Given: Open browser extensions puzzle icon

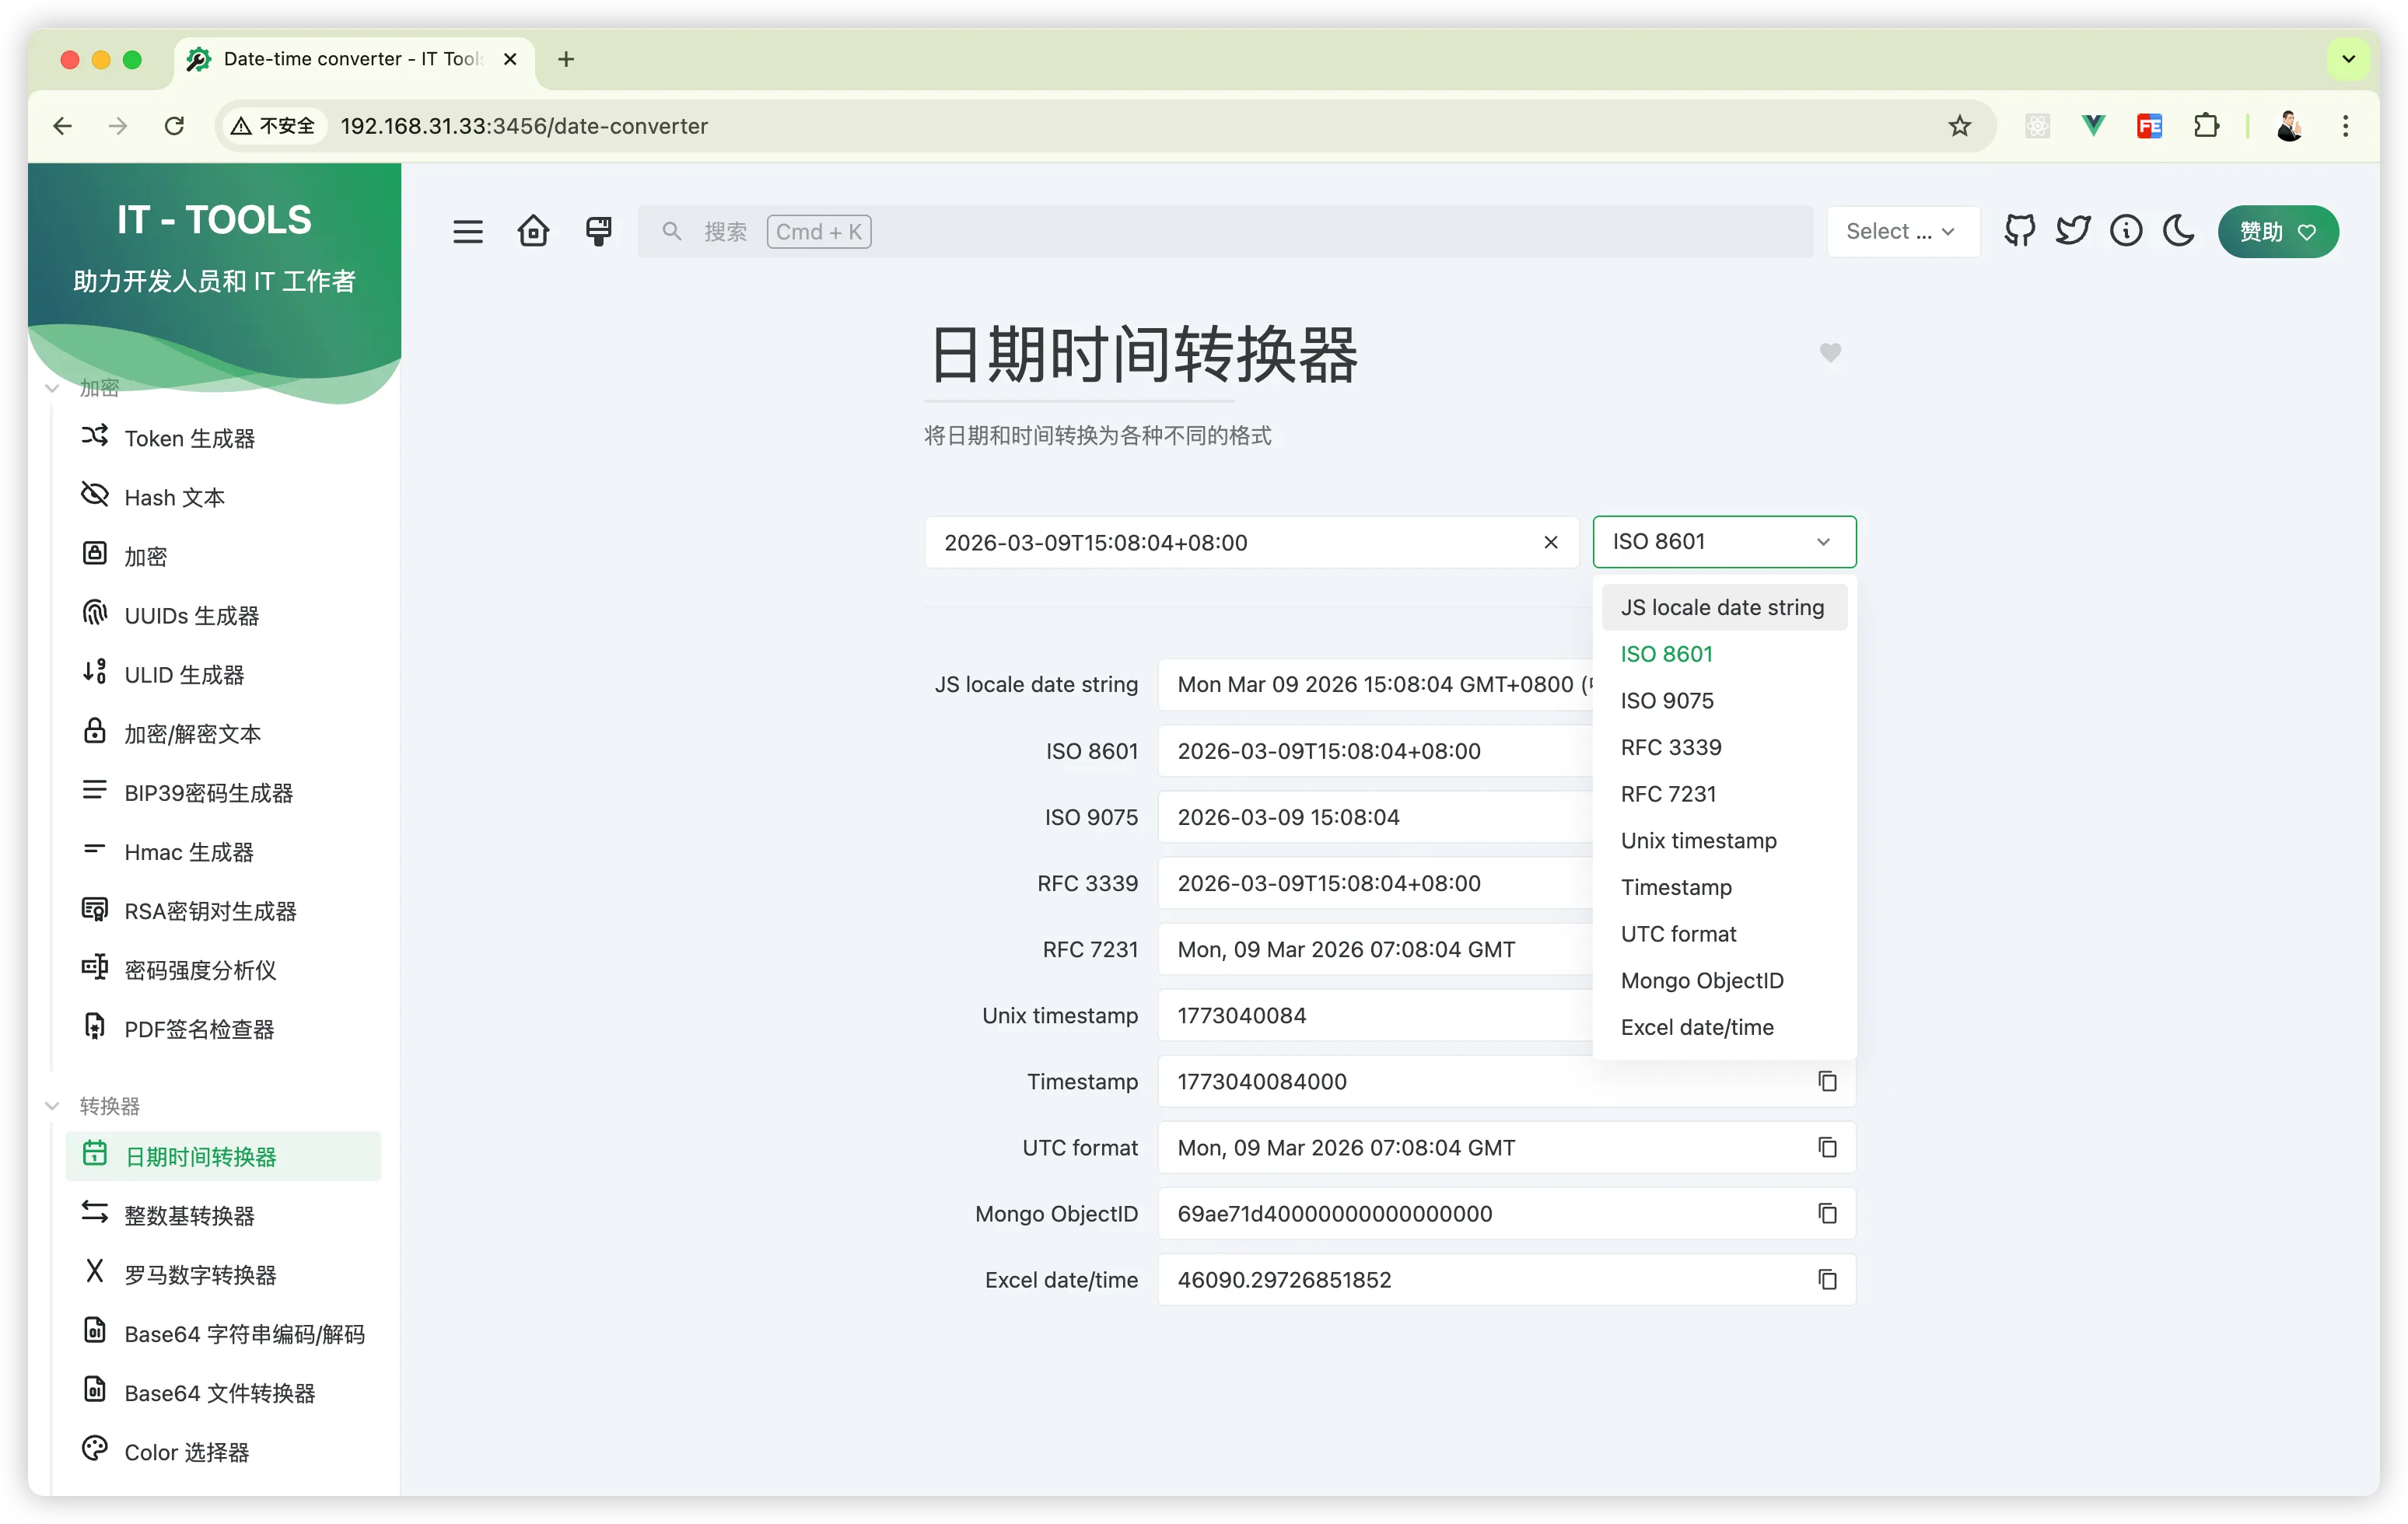Looking at the screenshot, I should click(x=2206, y=126).
